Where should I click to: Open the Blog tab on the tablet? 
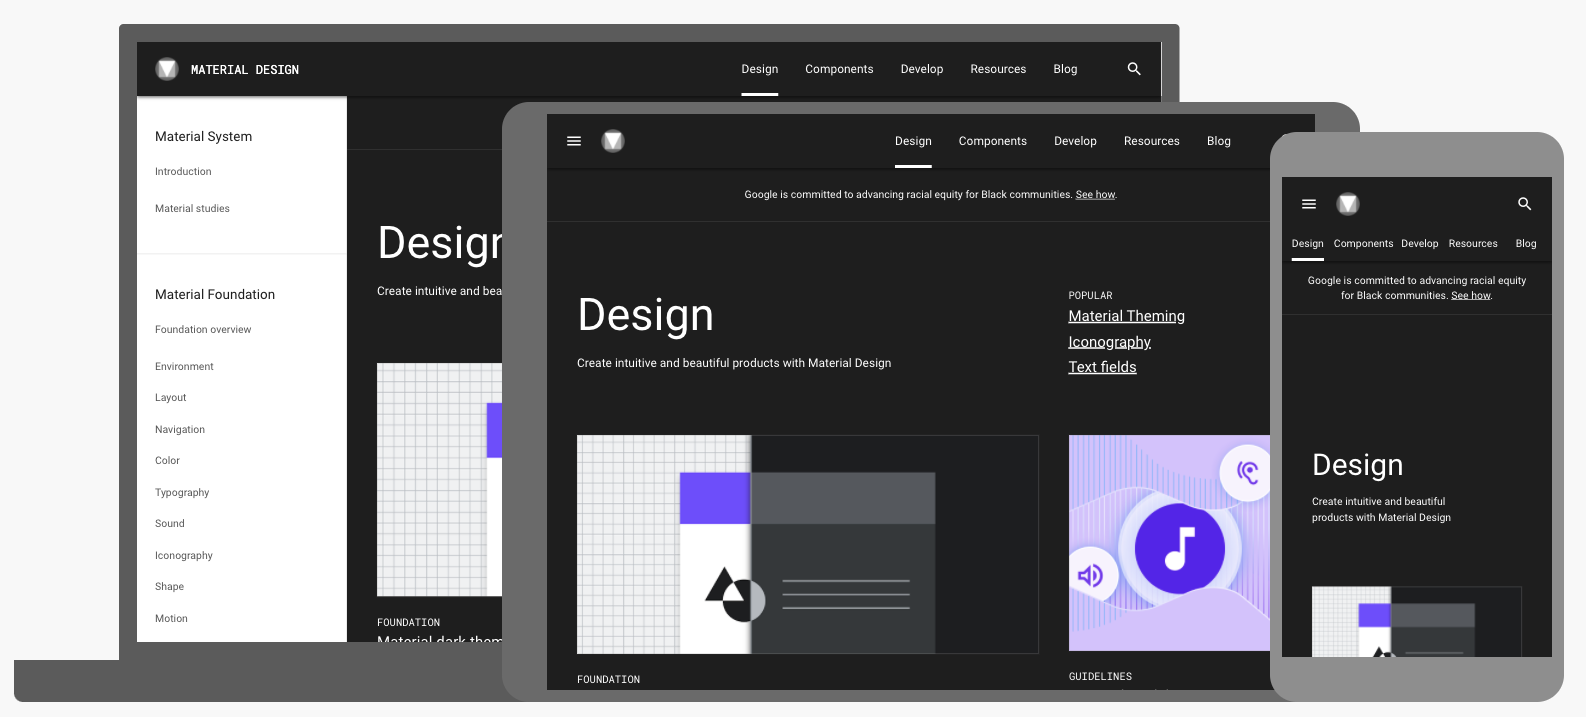pyautogui.click(x=1219, y=141)
